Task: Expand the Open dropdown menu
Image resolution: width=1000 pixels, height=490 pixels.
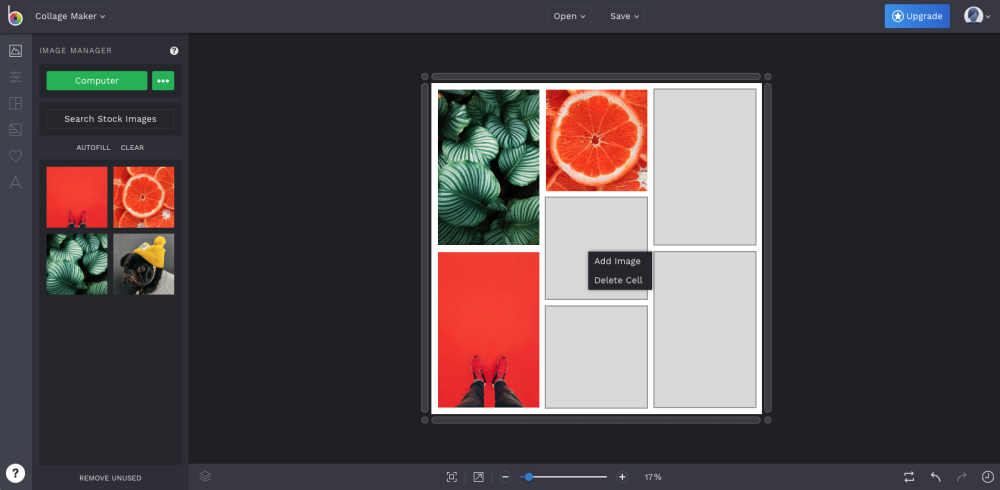Action: (570, 16)
